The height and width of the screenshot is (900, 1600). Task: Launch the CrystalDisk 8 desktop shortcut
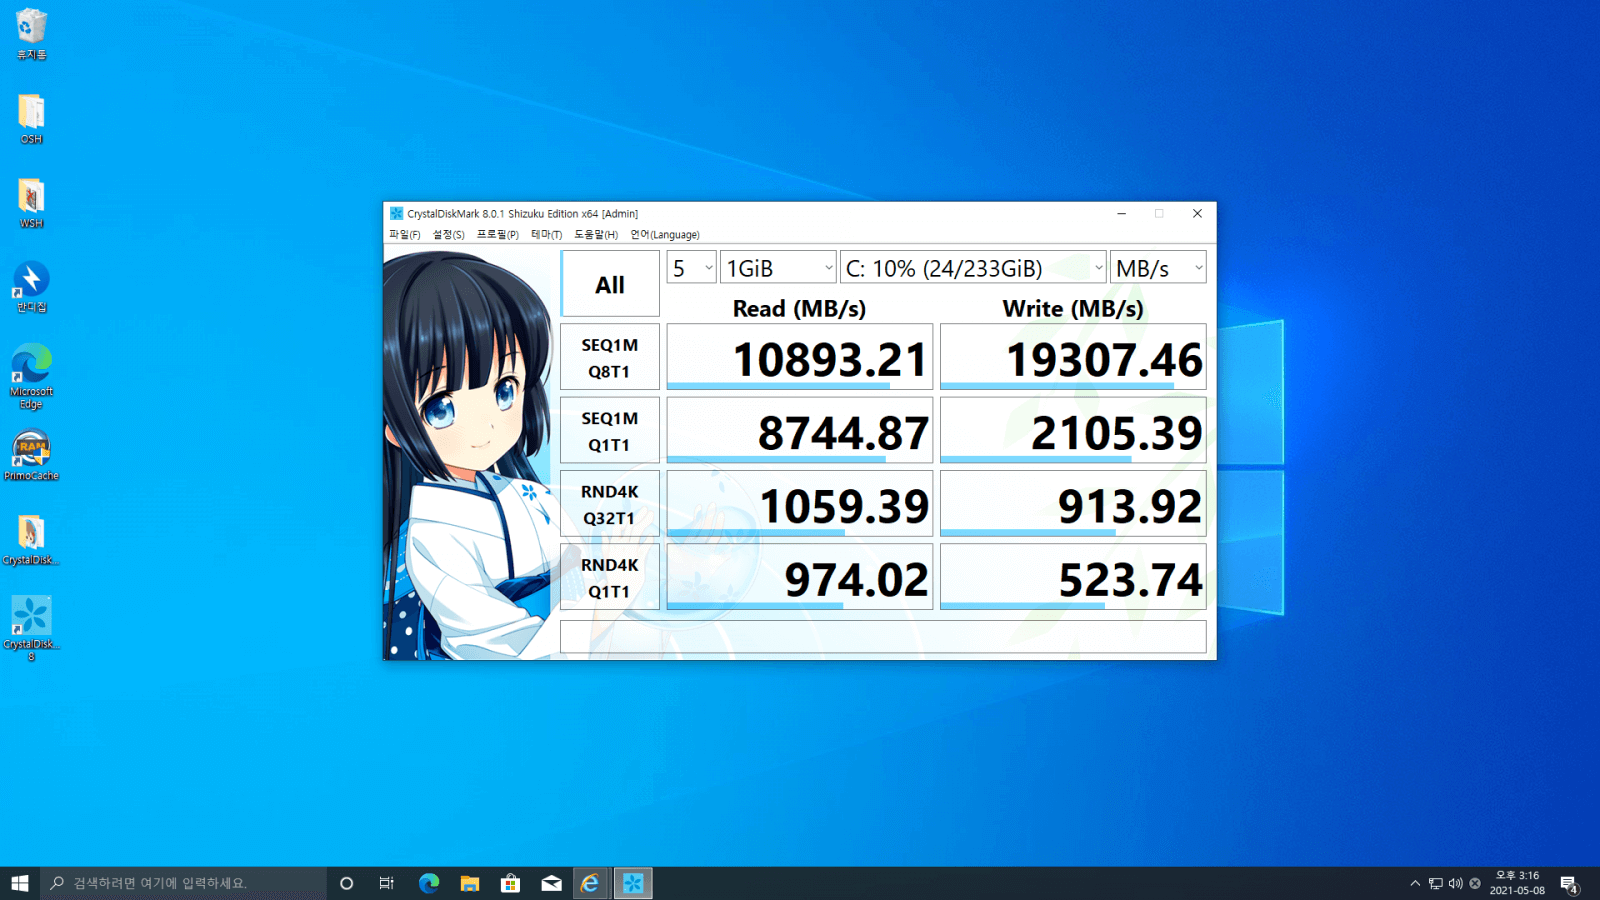click(31, 629)
